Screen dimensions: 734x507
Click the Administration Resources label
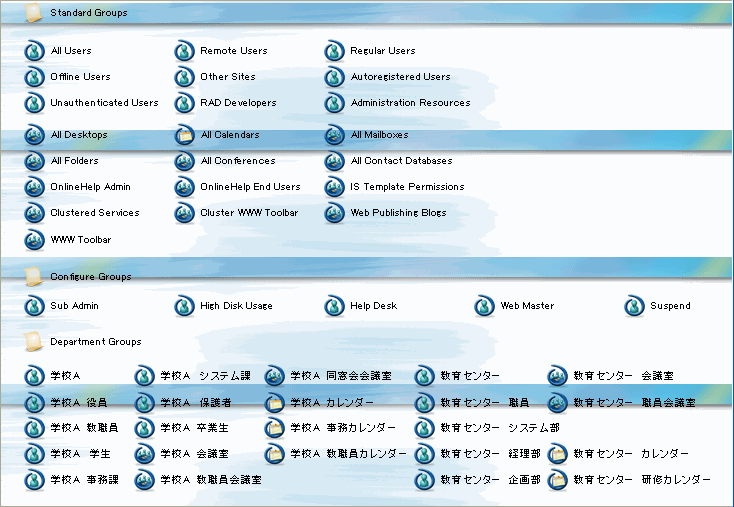tap(410, 103)
